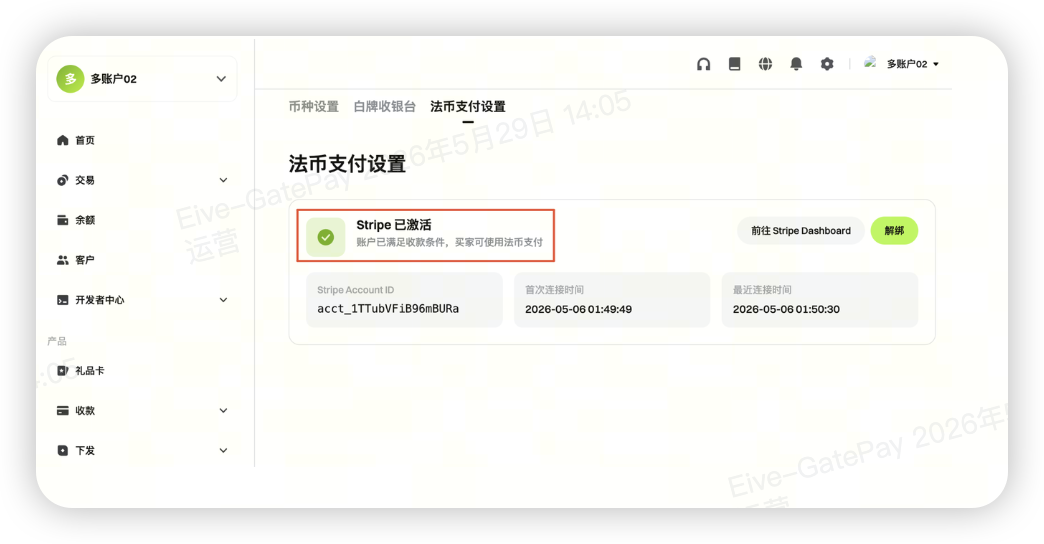Click the 礼品卡 gift card icon

(63, 370)
